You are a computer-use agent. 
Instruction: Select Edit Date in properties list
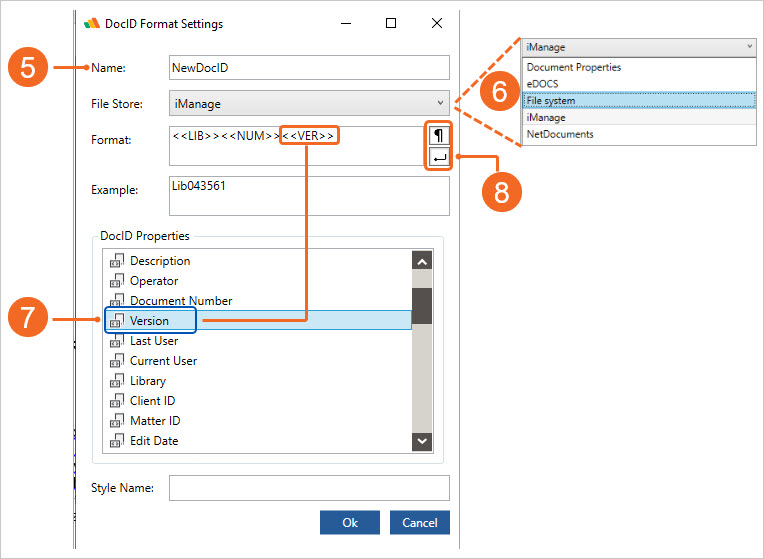257,441
